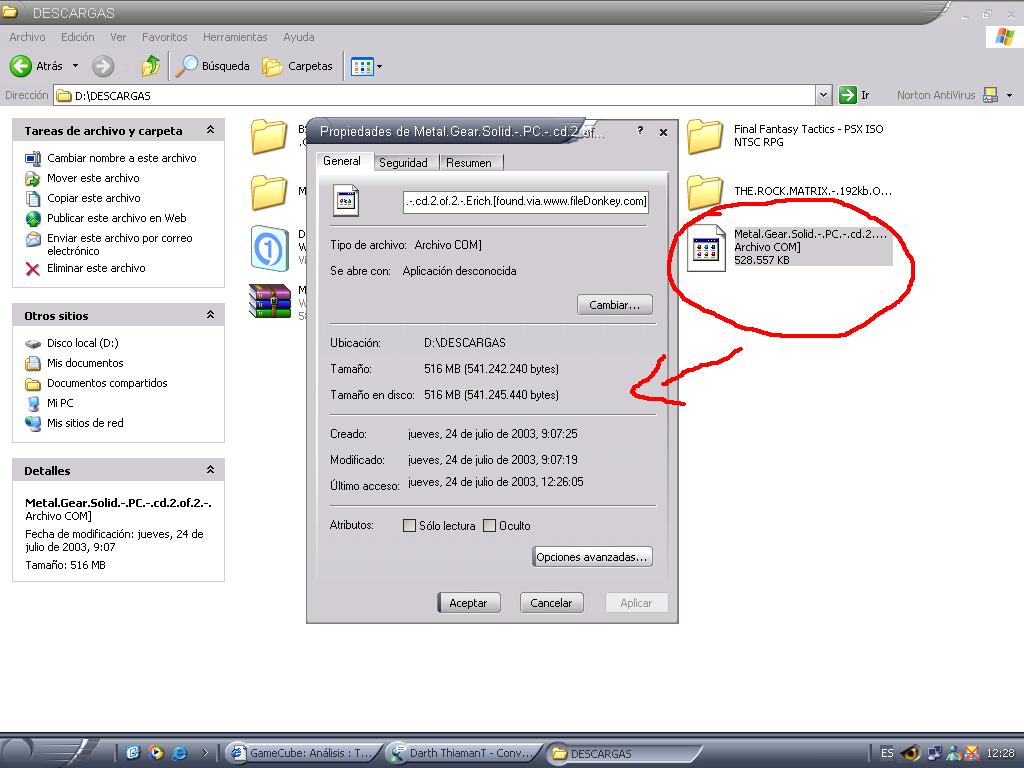Screen dimensions: 1024x768
Task: Click the Cambiar... button
Action: click(615, 305)
